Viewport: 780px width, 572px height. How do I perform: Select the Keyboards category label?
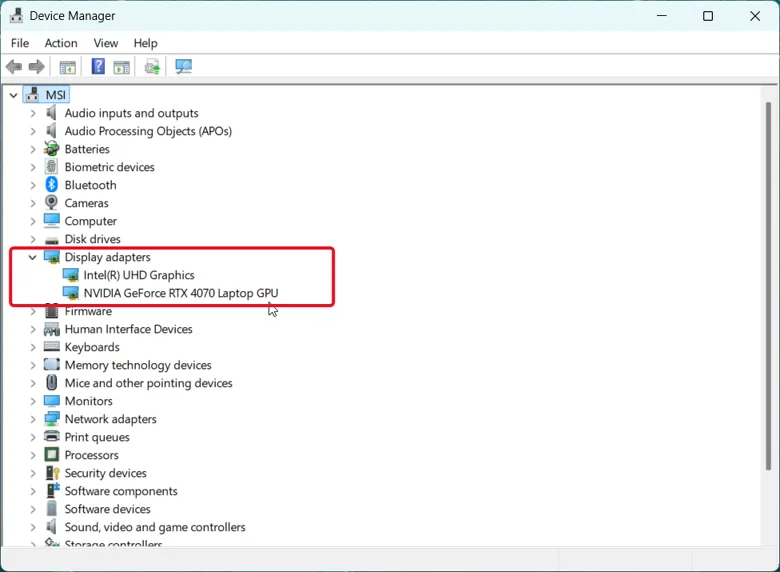pos(92,347)
